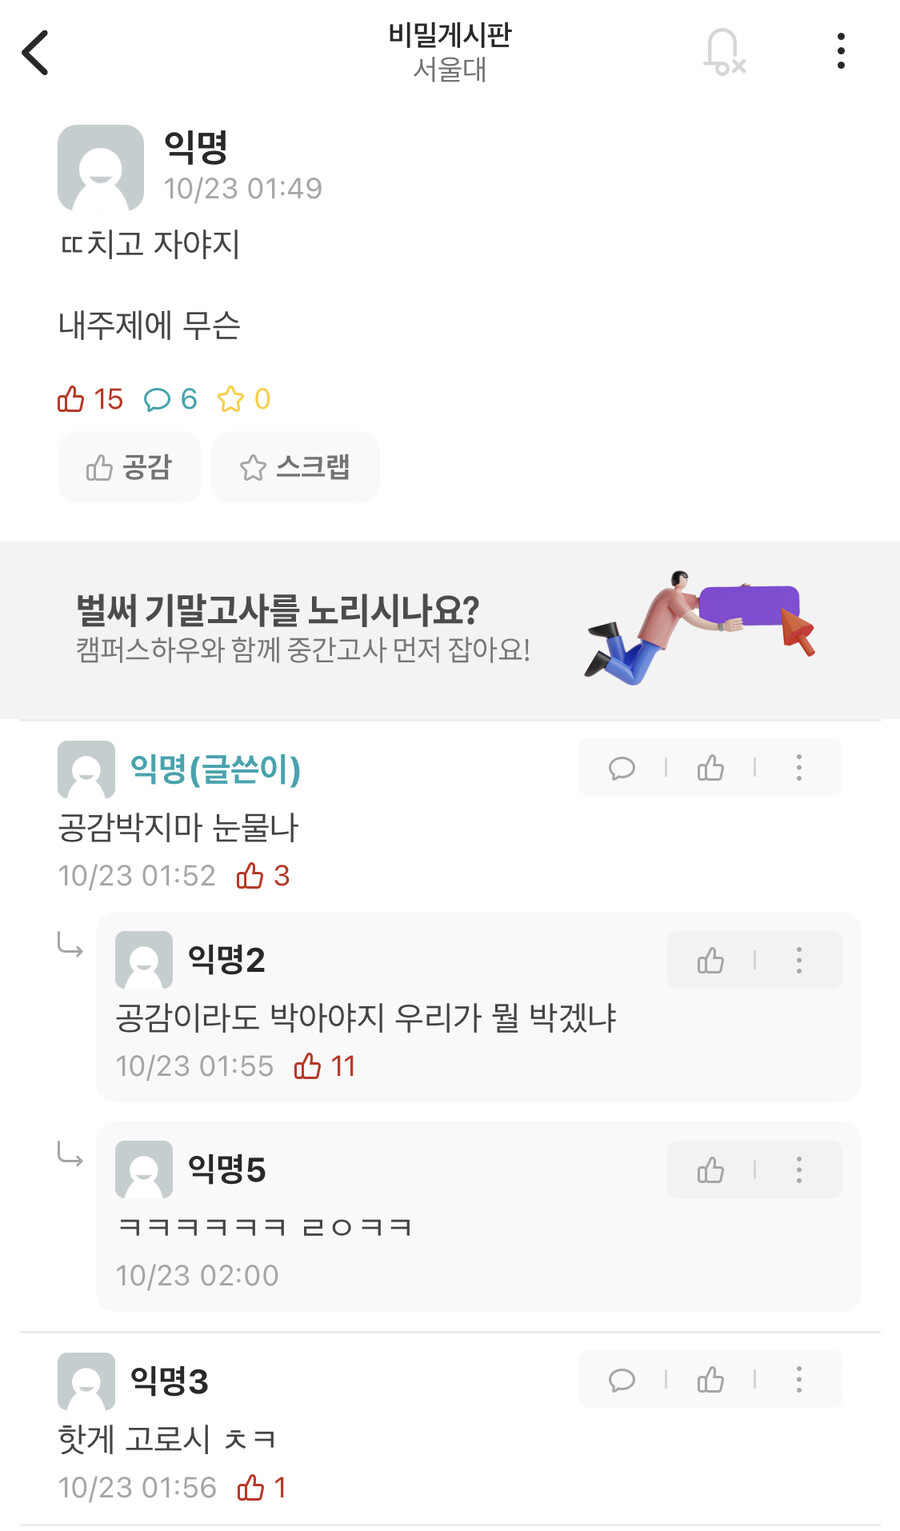Open the post's three-dot menu
This screenshot has height=1531, width=900.
point(841,52)
